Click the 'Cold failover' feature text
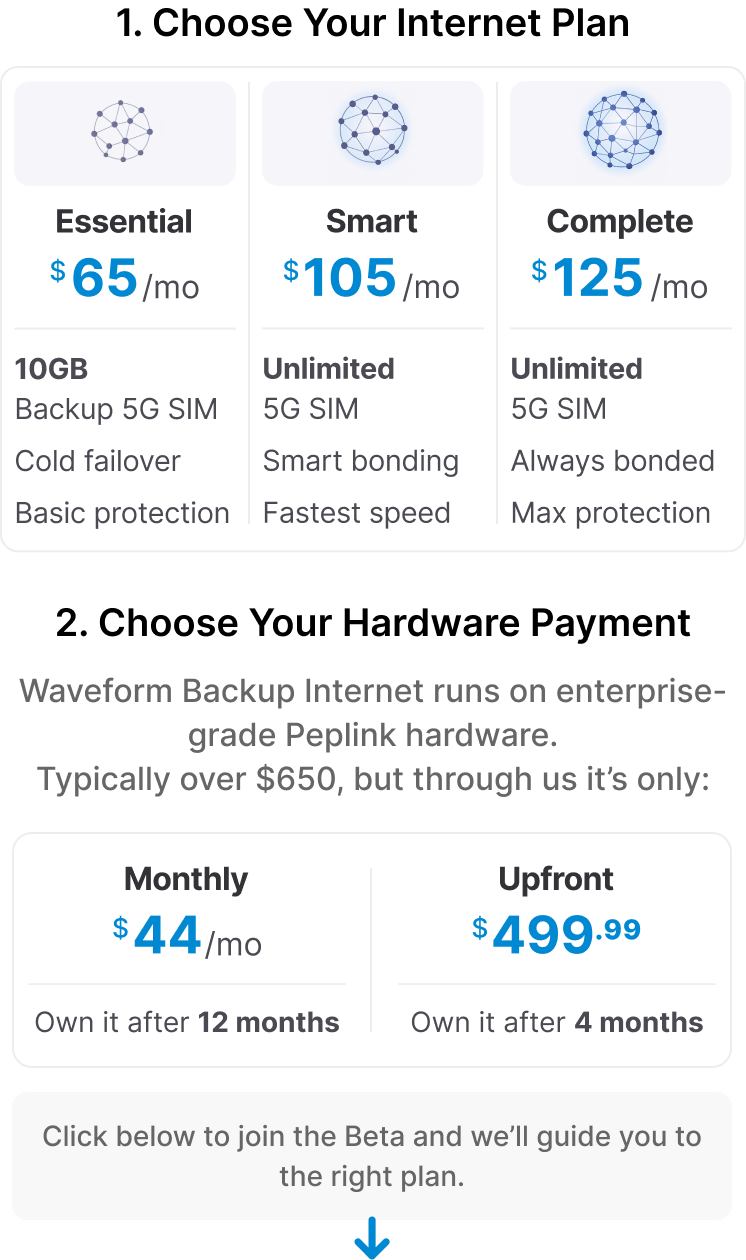The width and height of the screenshot is (746, 1260). [98, 461]
